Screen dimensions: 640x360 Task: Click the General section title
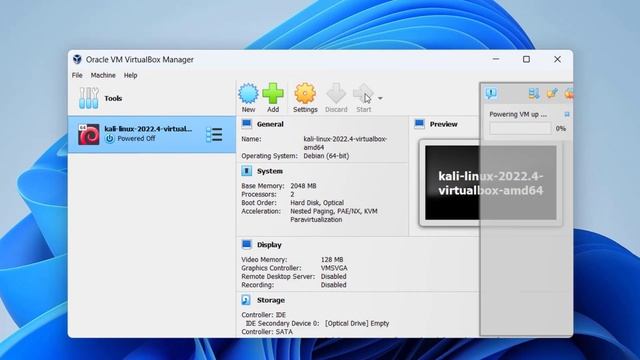(x=270, y=124)
